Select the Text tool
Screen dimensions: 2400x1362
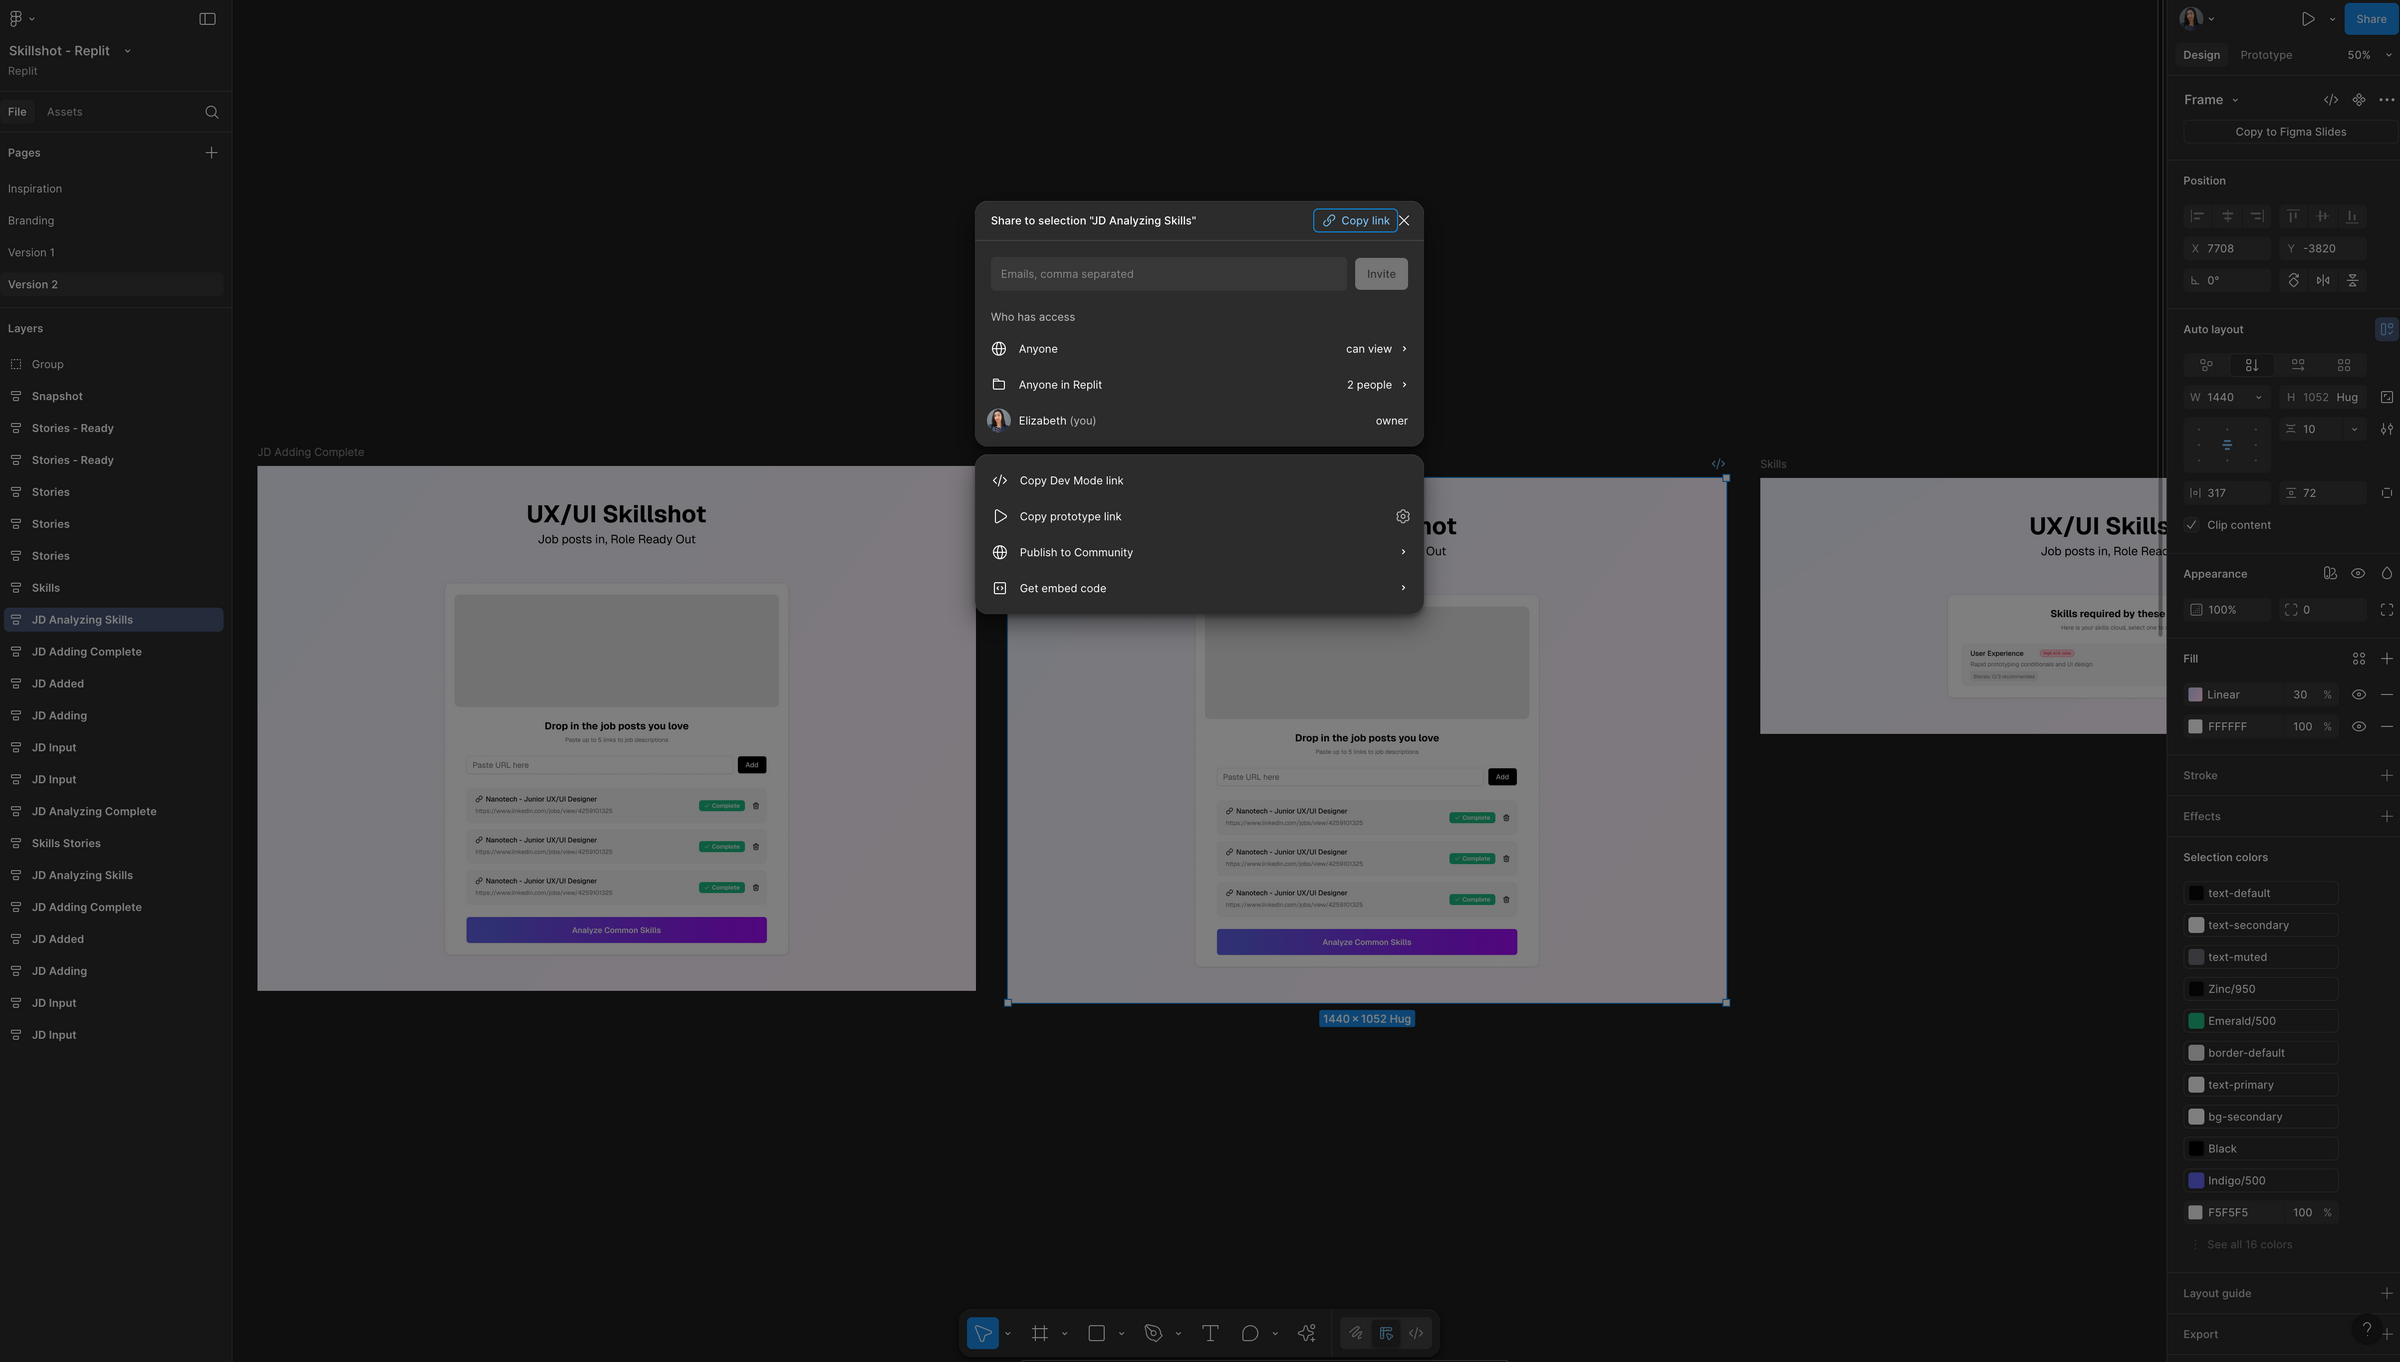point(1210,1333)
